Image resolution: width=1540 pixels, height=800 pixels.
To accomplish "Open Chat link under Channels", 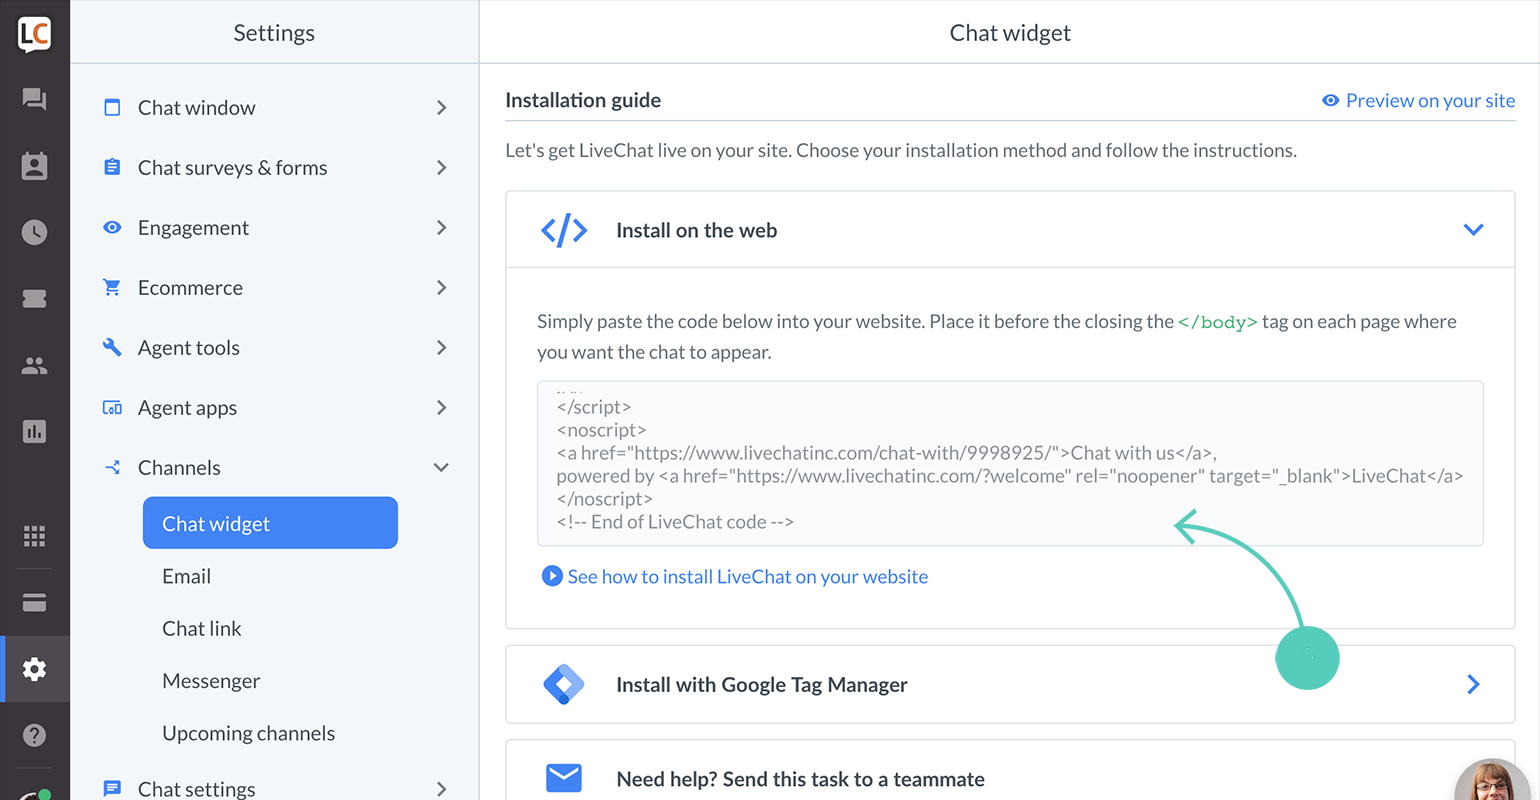I will [202, 628].
